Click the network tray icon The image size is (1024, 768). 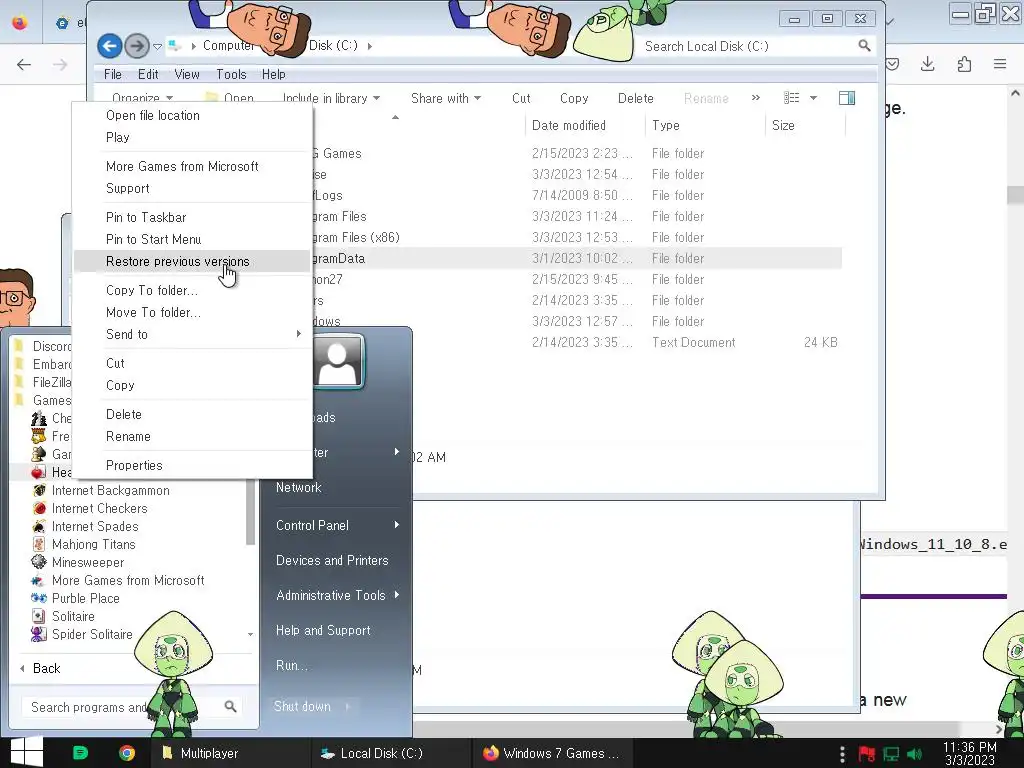891,754
